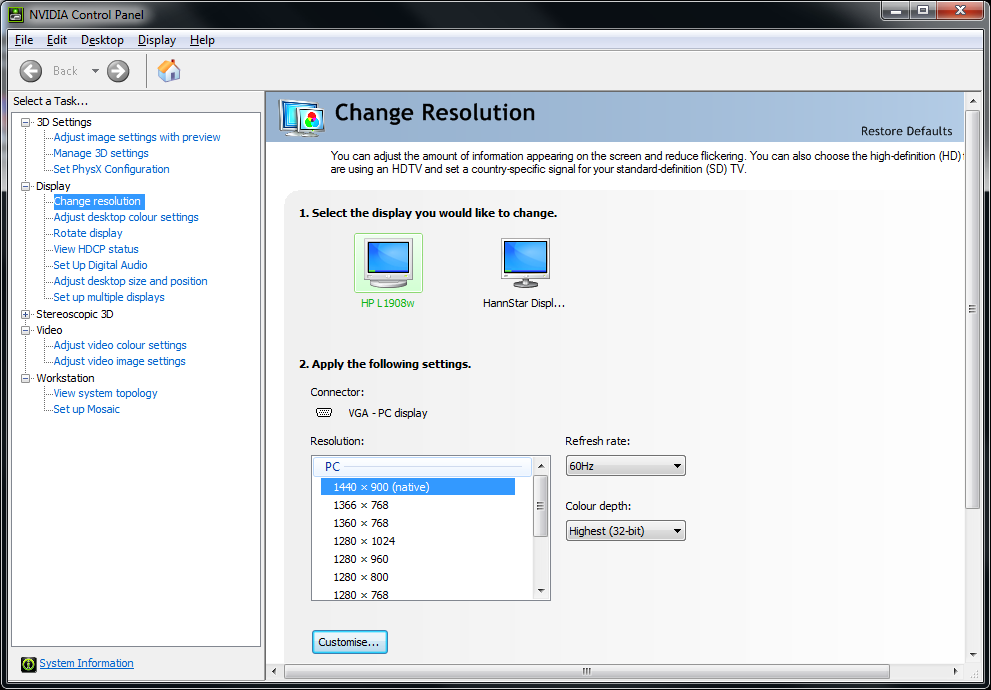Select the HP L1908w display icon

click(x=388, y=264)
